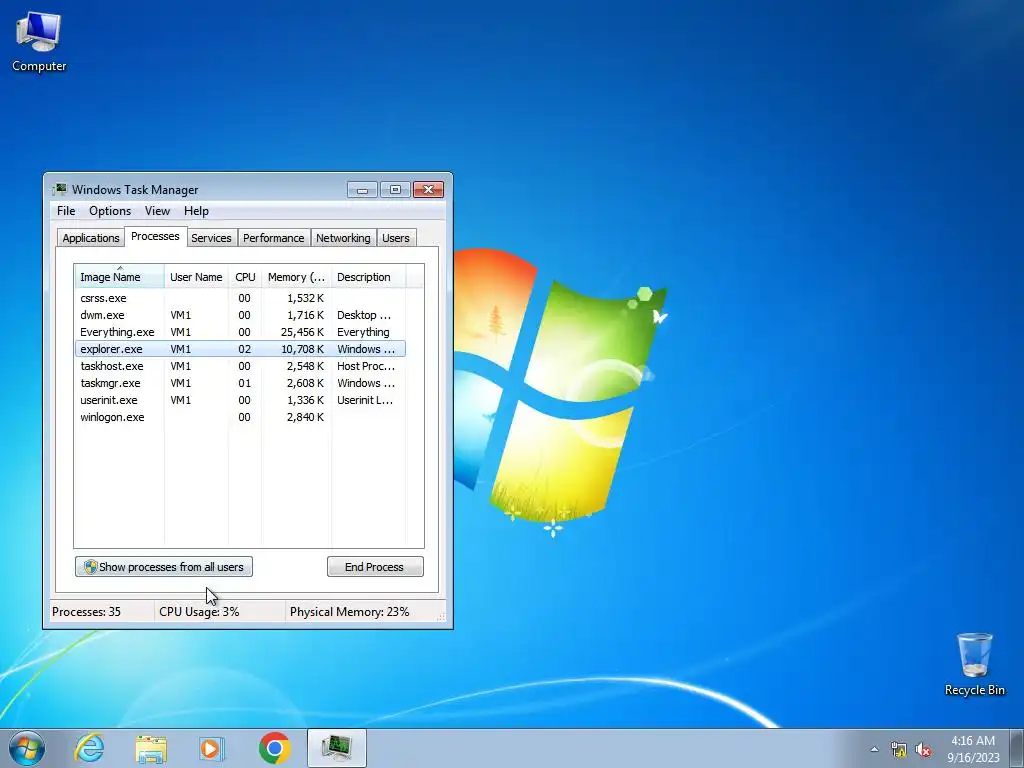The height and width of the screenshot is (768, 1024).
Task: Switch to the Applications tab
Action: coord(91,238)
